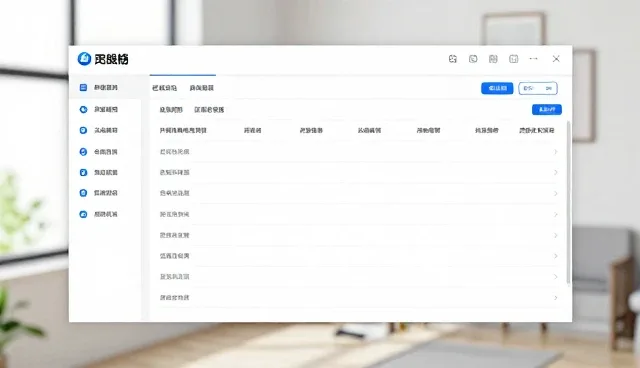The width and height of the screenshot is (640, 368).
Task: Expand the second table row's chevron arrow
Action: click(x=556, y=173)
